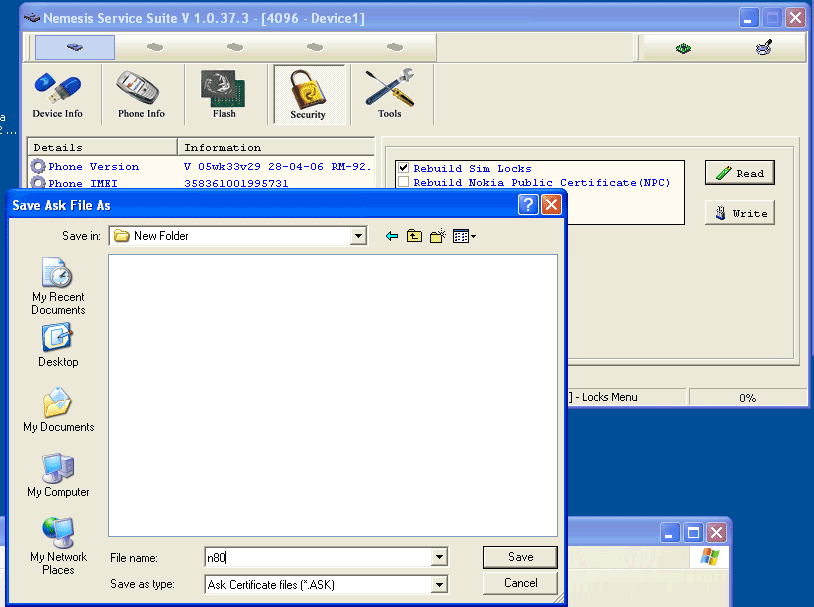Open the Flash section
This screenshot has width=814, height=607.
pyautogui.click(x=224, y=95)
